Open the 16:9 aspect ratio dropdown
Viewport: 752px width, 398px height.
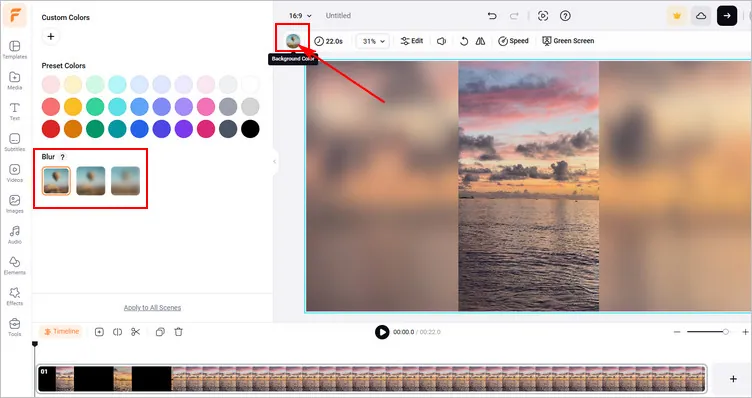point(300,16)
